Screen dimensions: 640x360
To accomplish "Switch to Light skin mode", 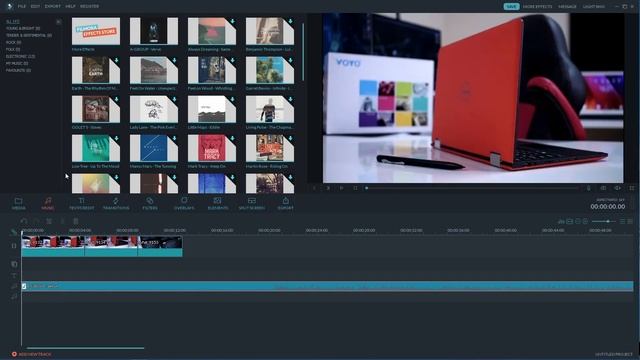I will coord(594,7).
